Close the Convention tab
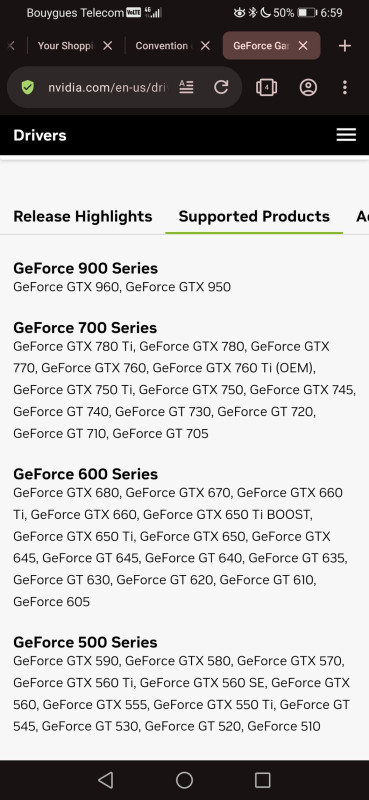Screen dimensions: 369x800 [x=205, y=46]
